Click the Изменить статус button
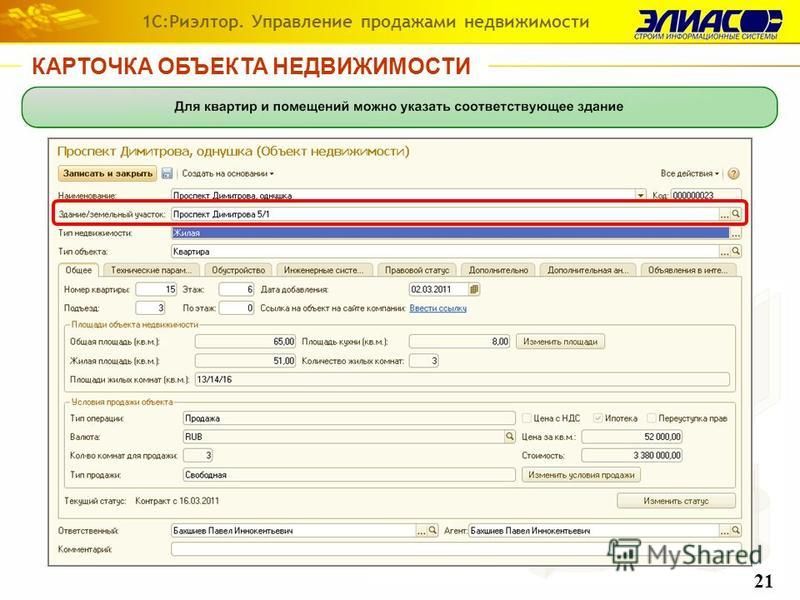 [676, 501]
